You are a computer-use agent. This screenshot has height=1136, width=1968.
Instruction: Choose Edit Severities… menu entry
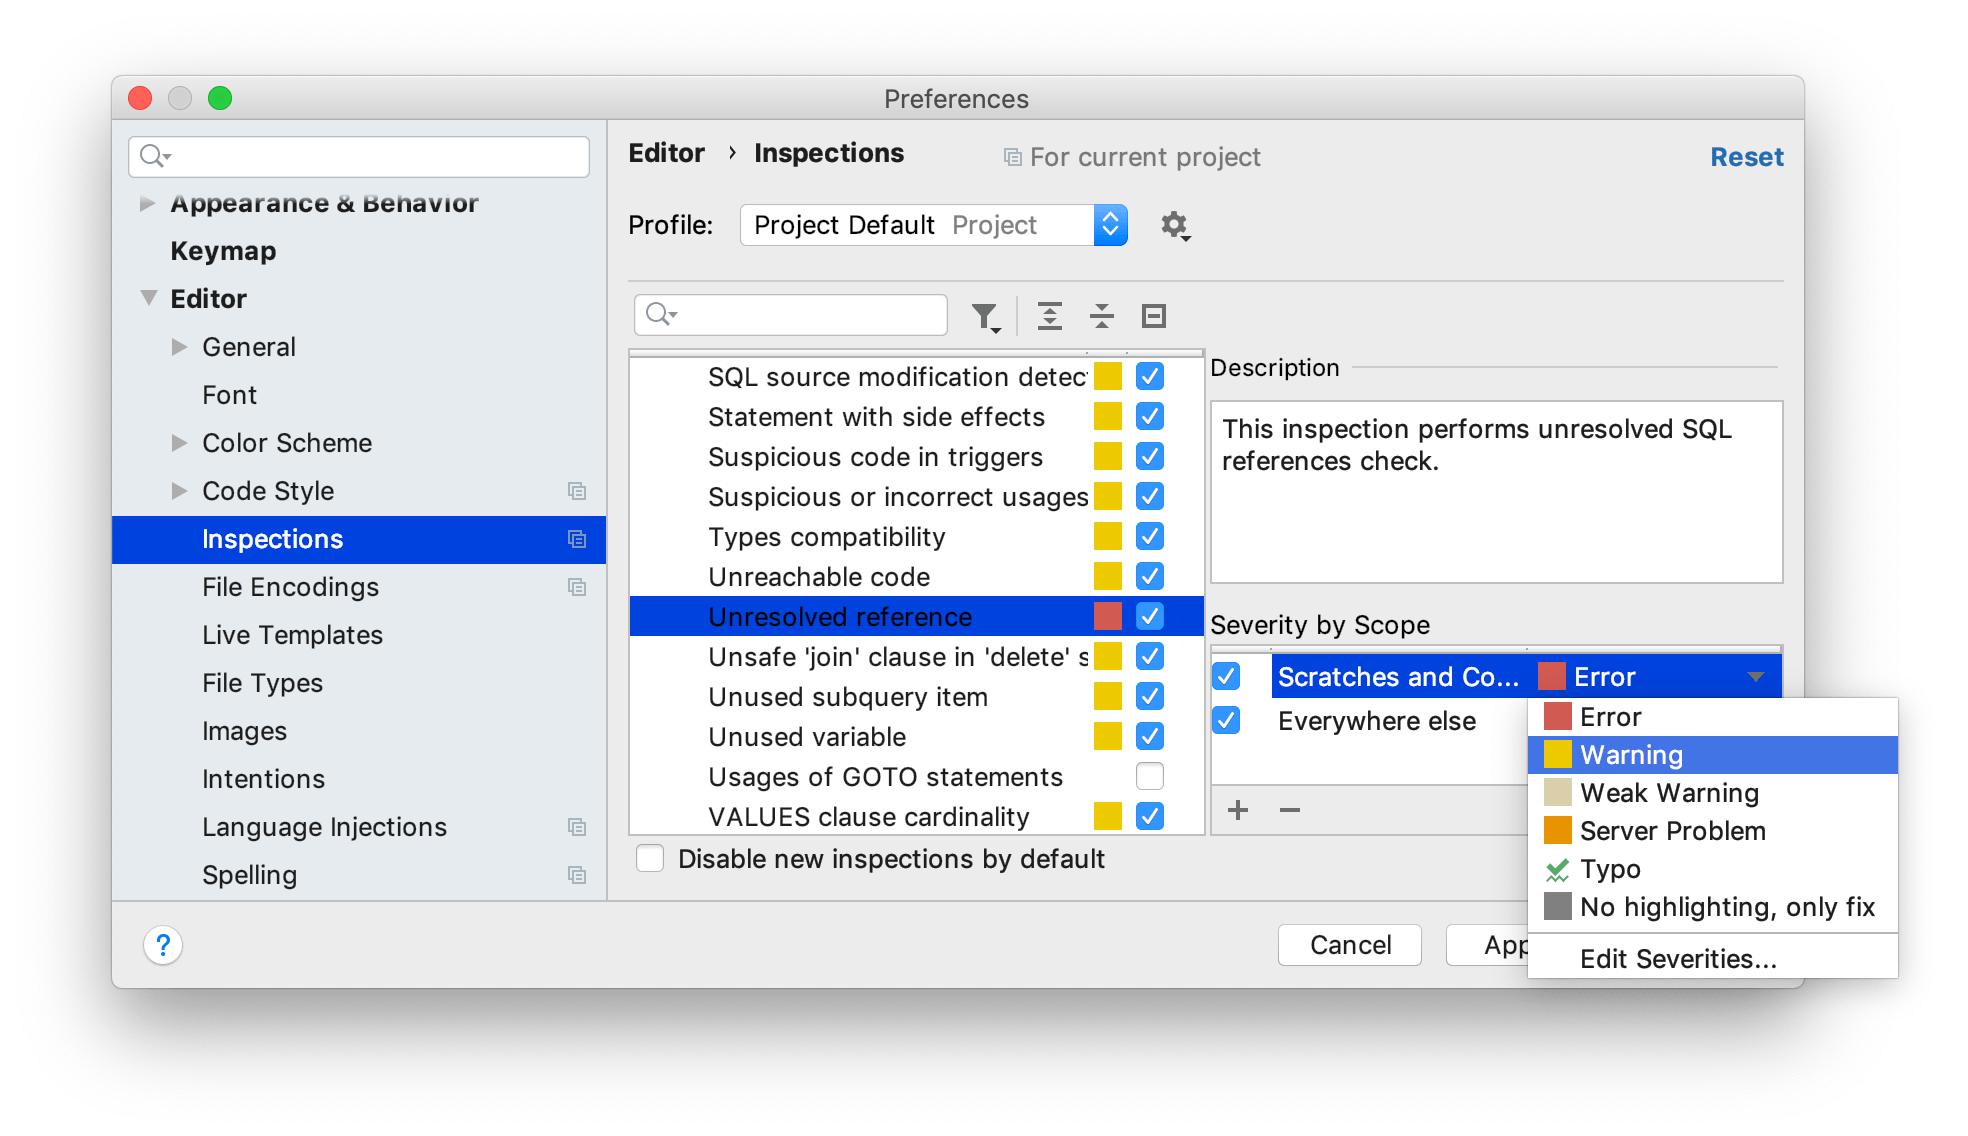point(1678,959)
